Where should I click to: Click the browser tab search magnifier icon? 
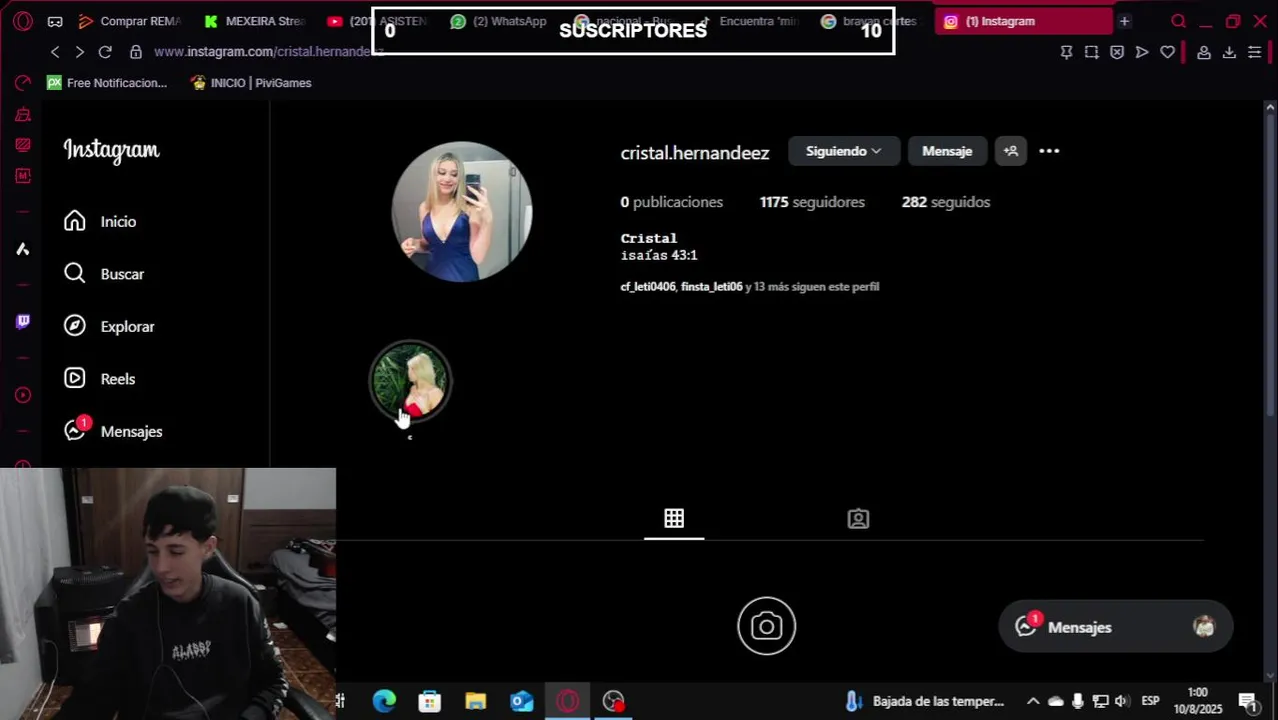(1178, 21)
